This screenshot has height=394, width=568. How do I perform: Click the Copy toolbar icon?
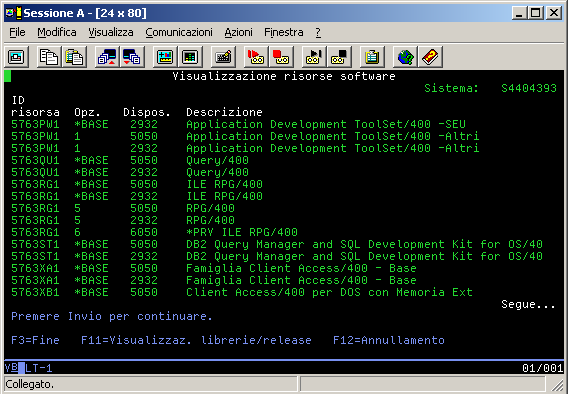(x=49, y=57)
